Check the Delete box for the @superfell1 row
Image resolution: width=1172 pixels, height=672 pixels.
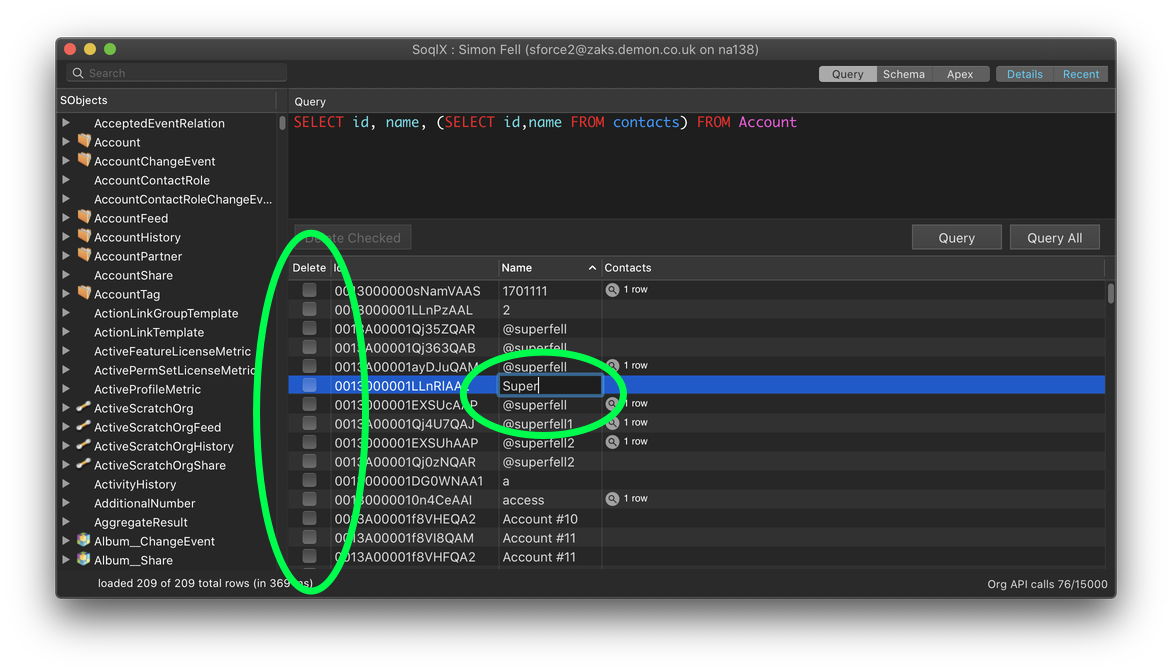point(309,423)
